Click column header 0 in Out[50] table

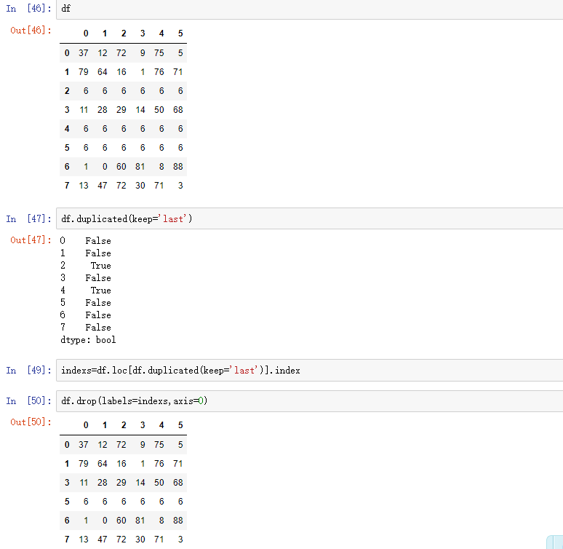tap(85, 425)
